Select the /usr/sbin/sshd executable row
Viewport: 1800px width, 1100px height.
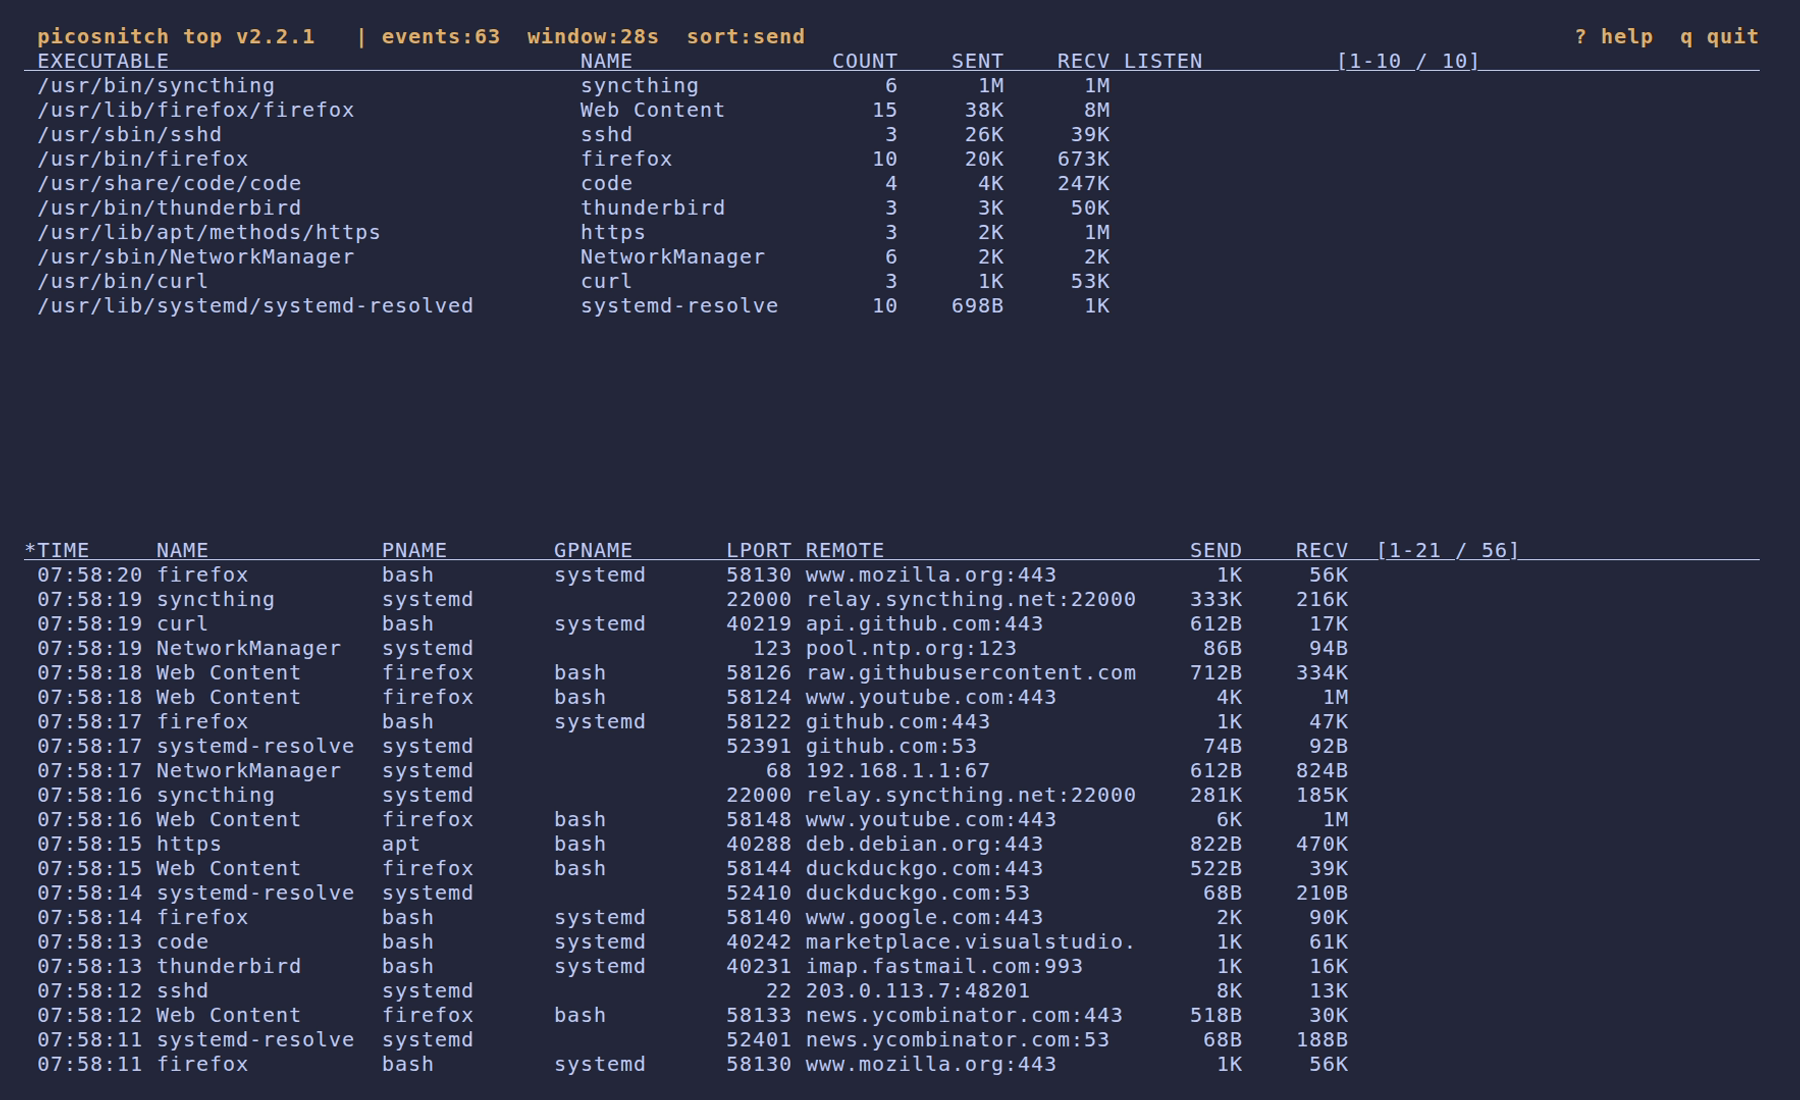click(x=892, y=135)
